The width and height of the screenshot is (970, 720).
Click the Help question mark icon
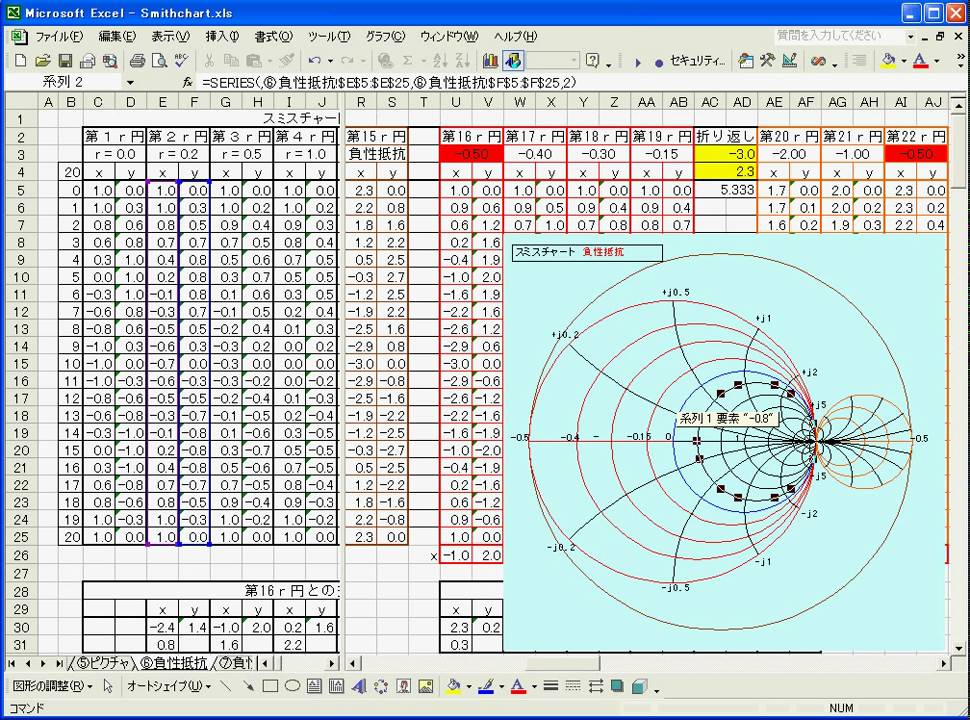(593, 61)
